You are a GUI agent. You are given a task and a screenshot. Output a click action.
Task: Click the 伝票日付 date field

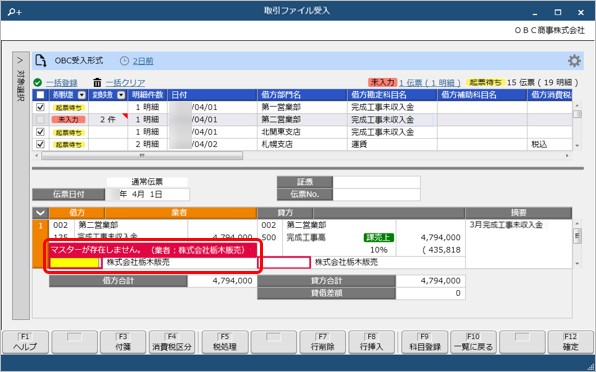(147, 194)
